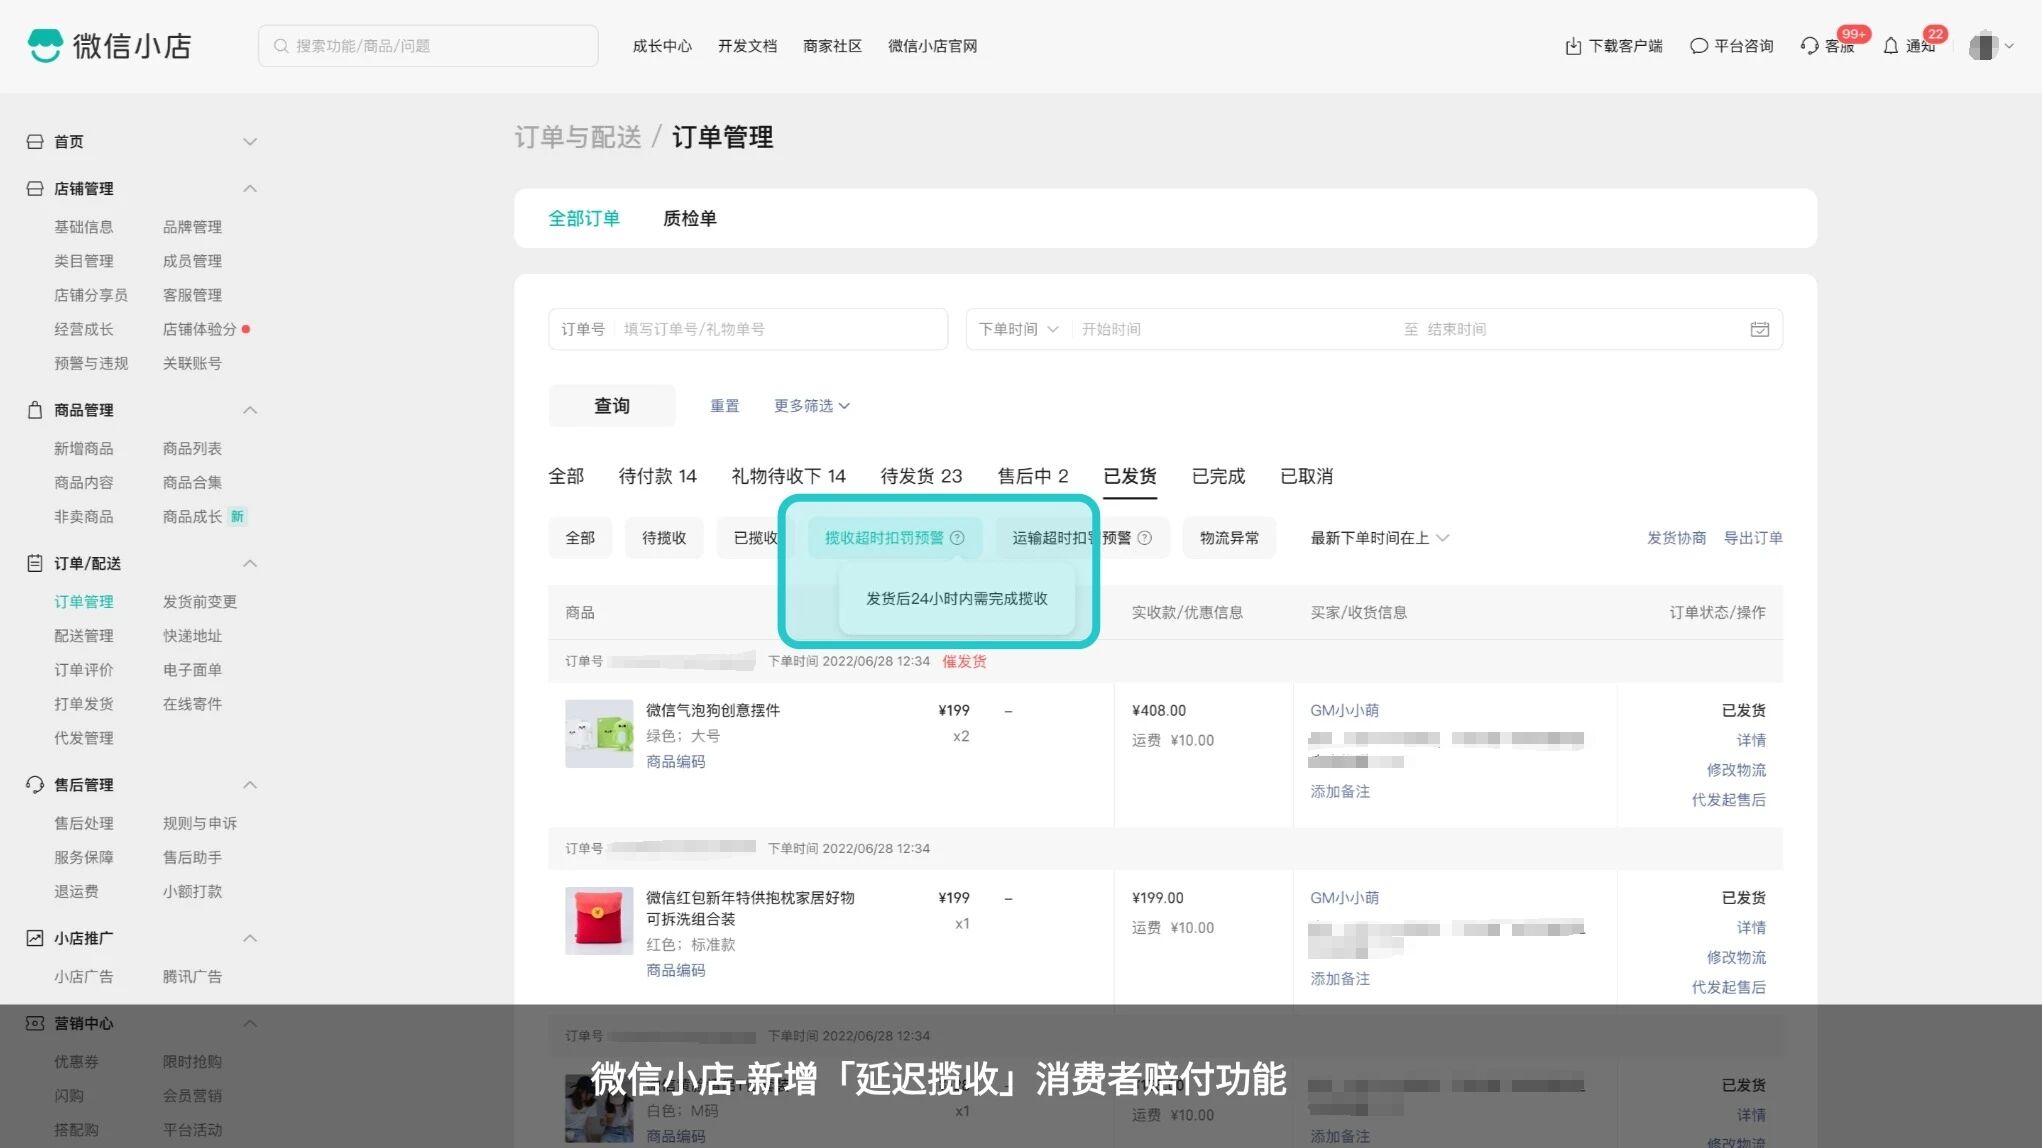This screenshot has width=2042, height=1148.
Task: Click the 客服 headset icon
Action: click(x=1809, y=46)
